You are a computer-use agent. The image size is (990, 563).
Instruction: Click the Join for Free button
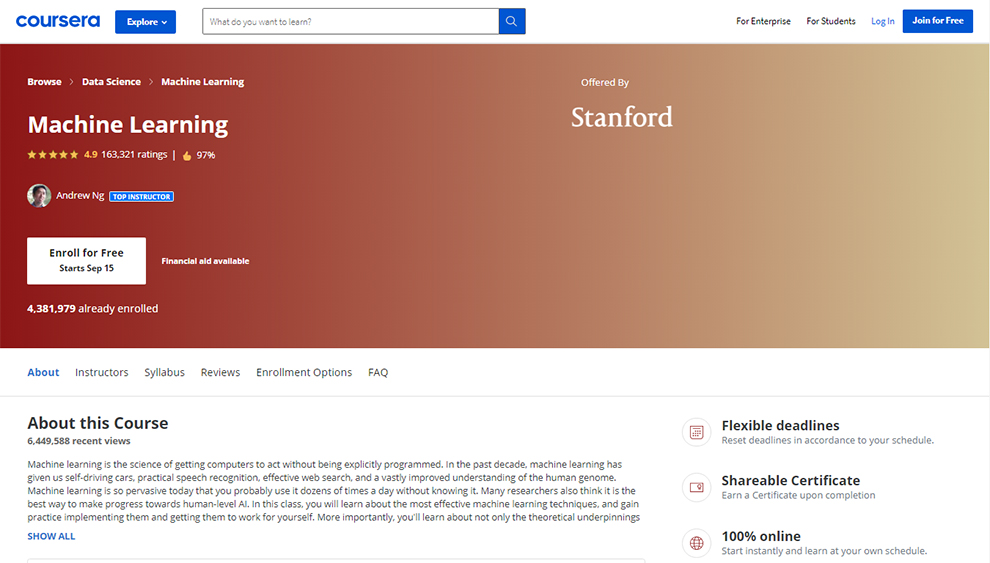tap(938, 21)
